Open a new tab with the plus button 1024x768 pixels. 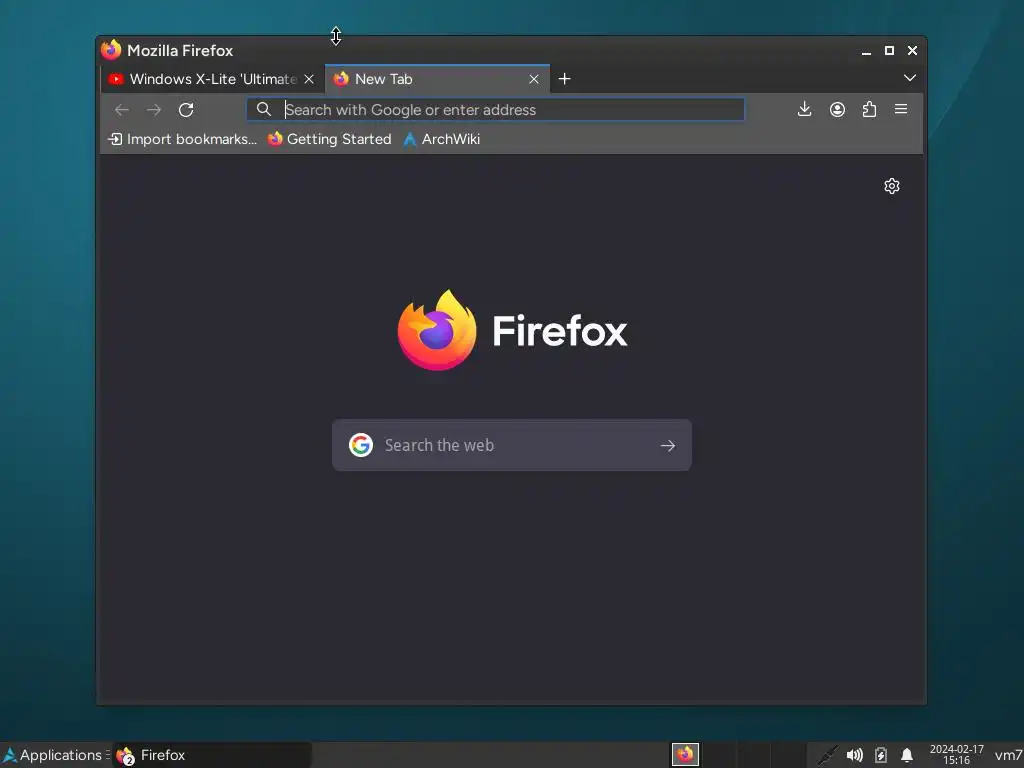click(565, 79)
